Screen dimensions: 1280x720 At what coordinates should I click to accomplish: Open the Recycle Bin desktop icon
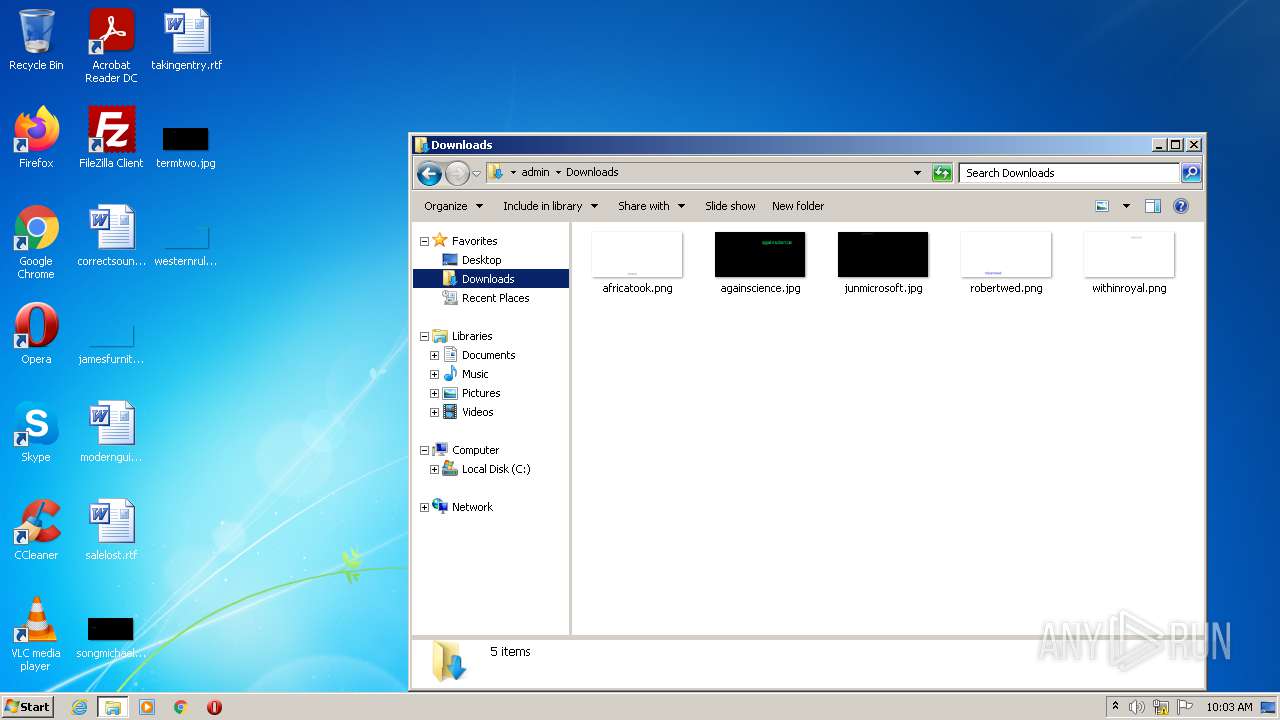click(x=36, y=40)
